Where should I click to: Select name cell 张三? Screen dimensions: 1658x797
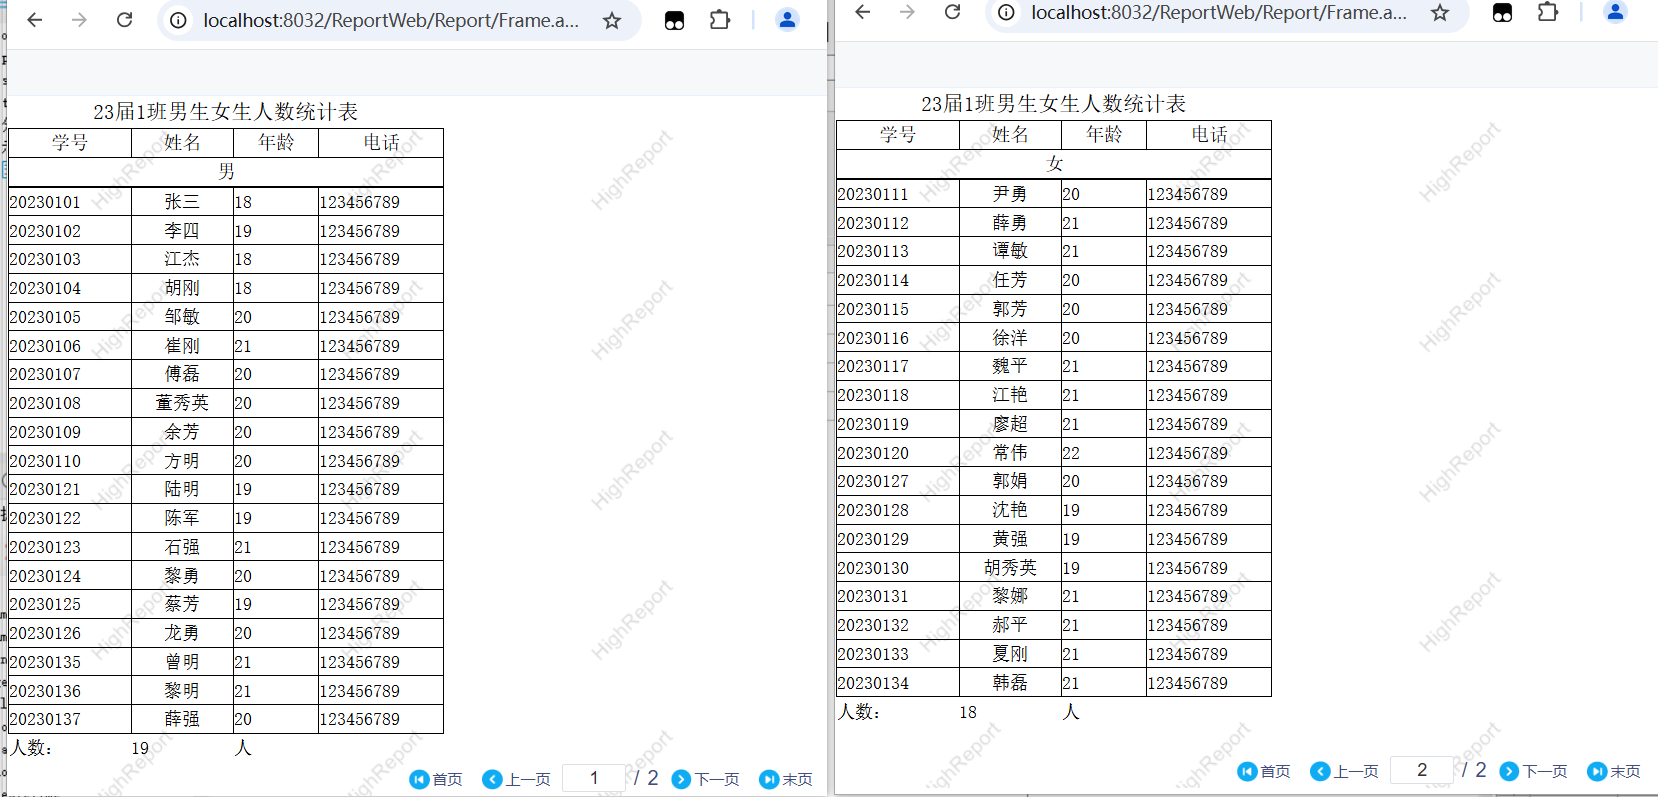182,202
